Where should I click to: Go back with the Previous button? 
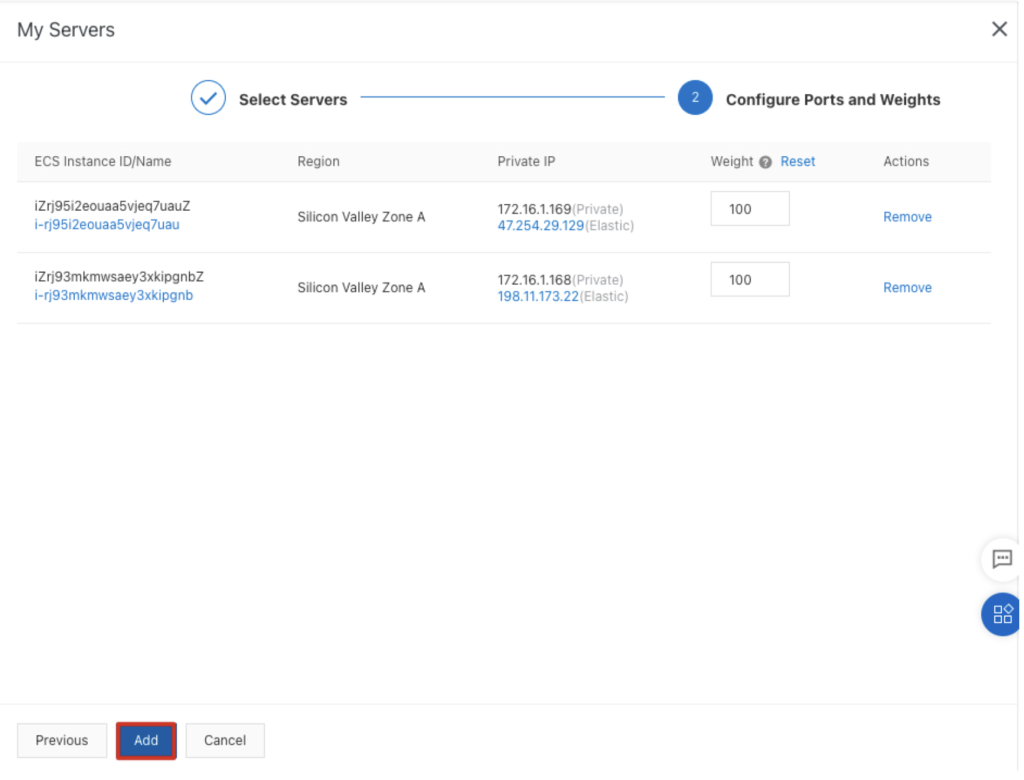tap(62, 740)
